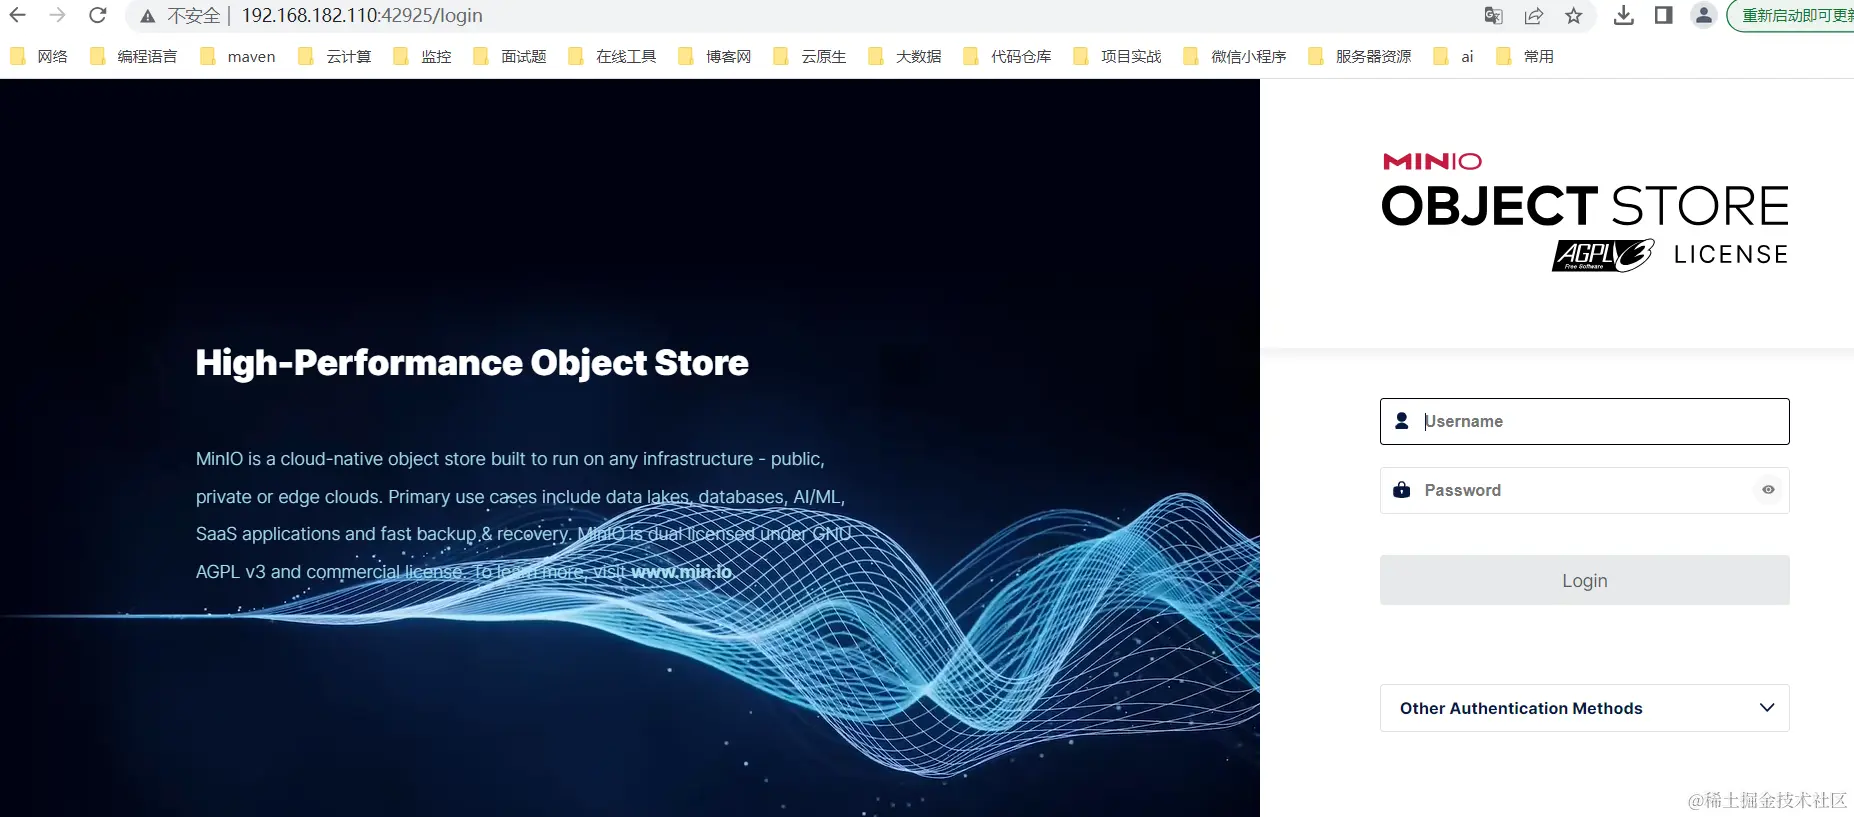Open the 代码仓库 bookmark folder
1854x817 pixels.
point(1007,56)
